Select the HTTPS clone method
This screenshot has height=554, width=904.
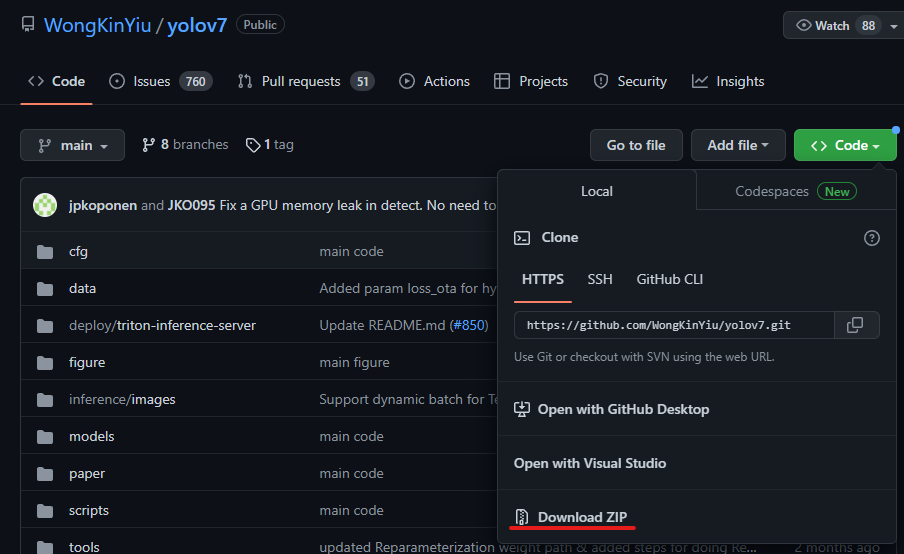[x=543, y=280]
